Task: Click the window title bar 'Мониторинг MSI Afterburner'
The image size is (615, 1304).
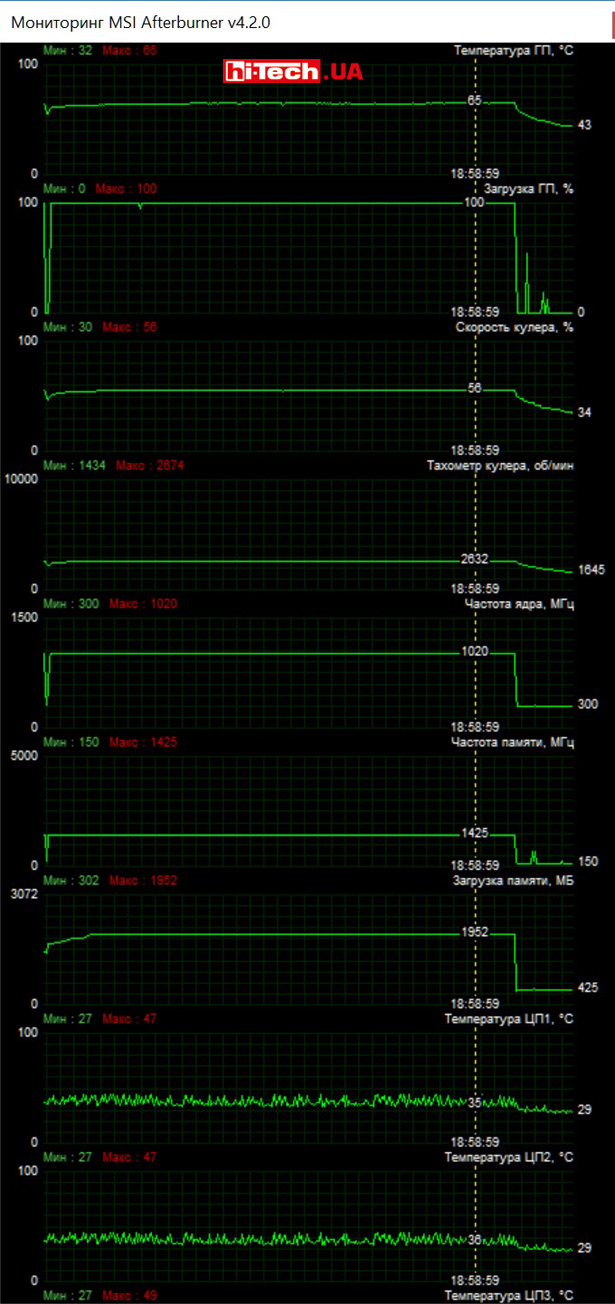Action: [140, 21]
